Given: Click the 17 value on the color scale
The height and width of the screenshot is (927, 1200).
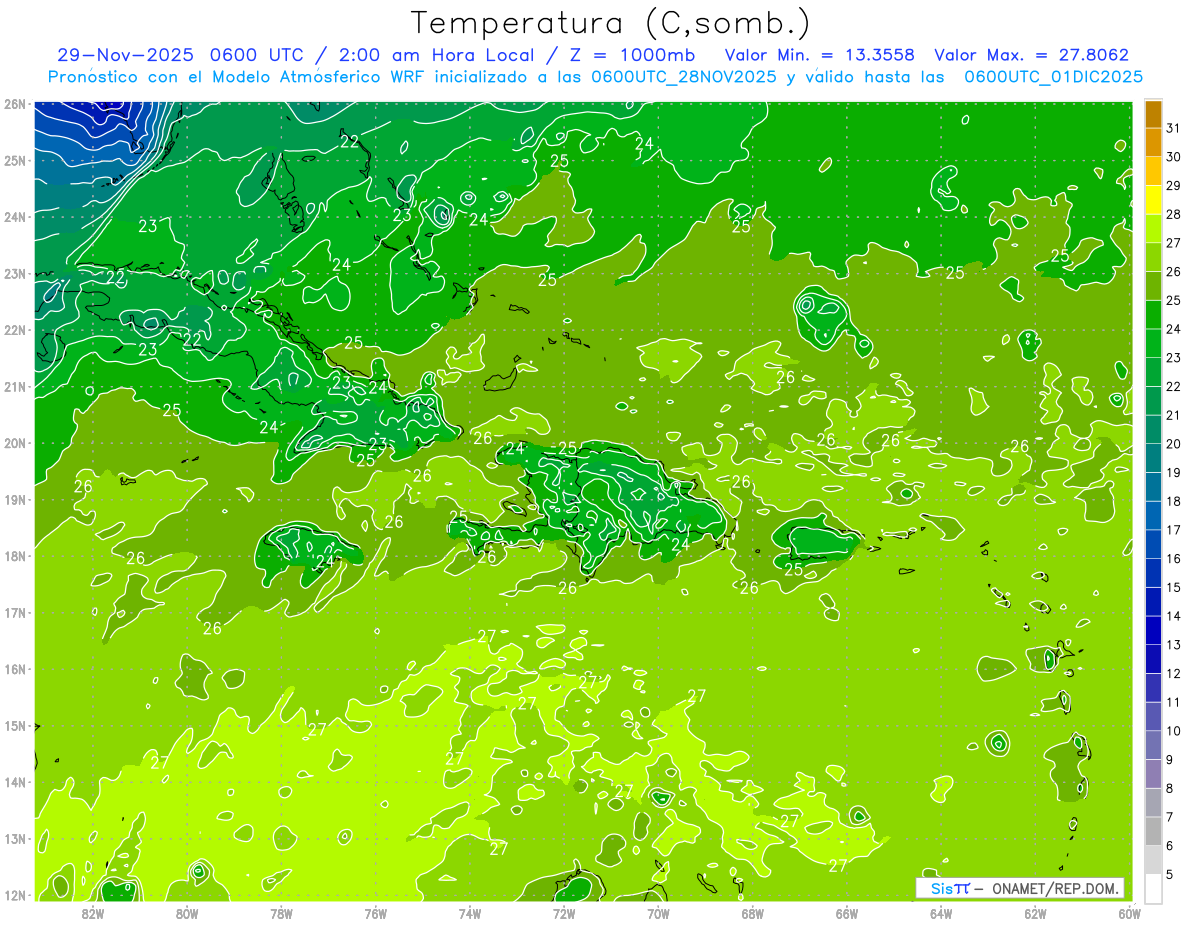Looking at the screenshot, I should [1174, 530].
